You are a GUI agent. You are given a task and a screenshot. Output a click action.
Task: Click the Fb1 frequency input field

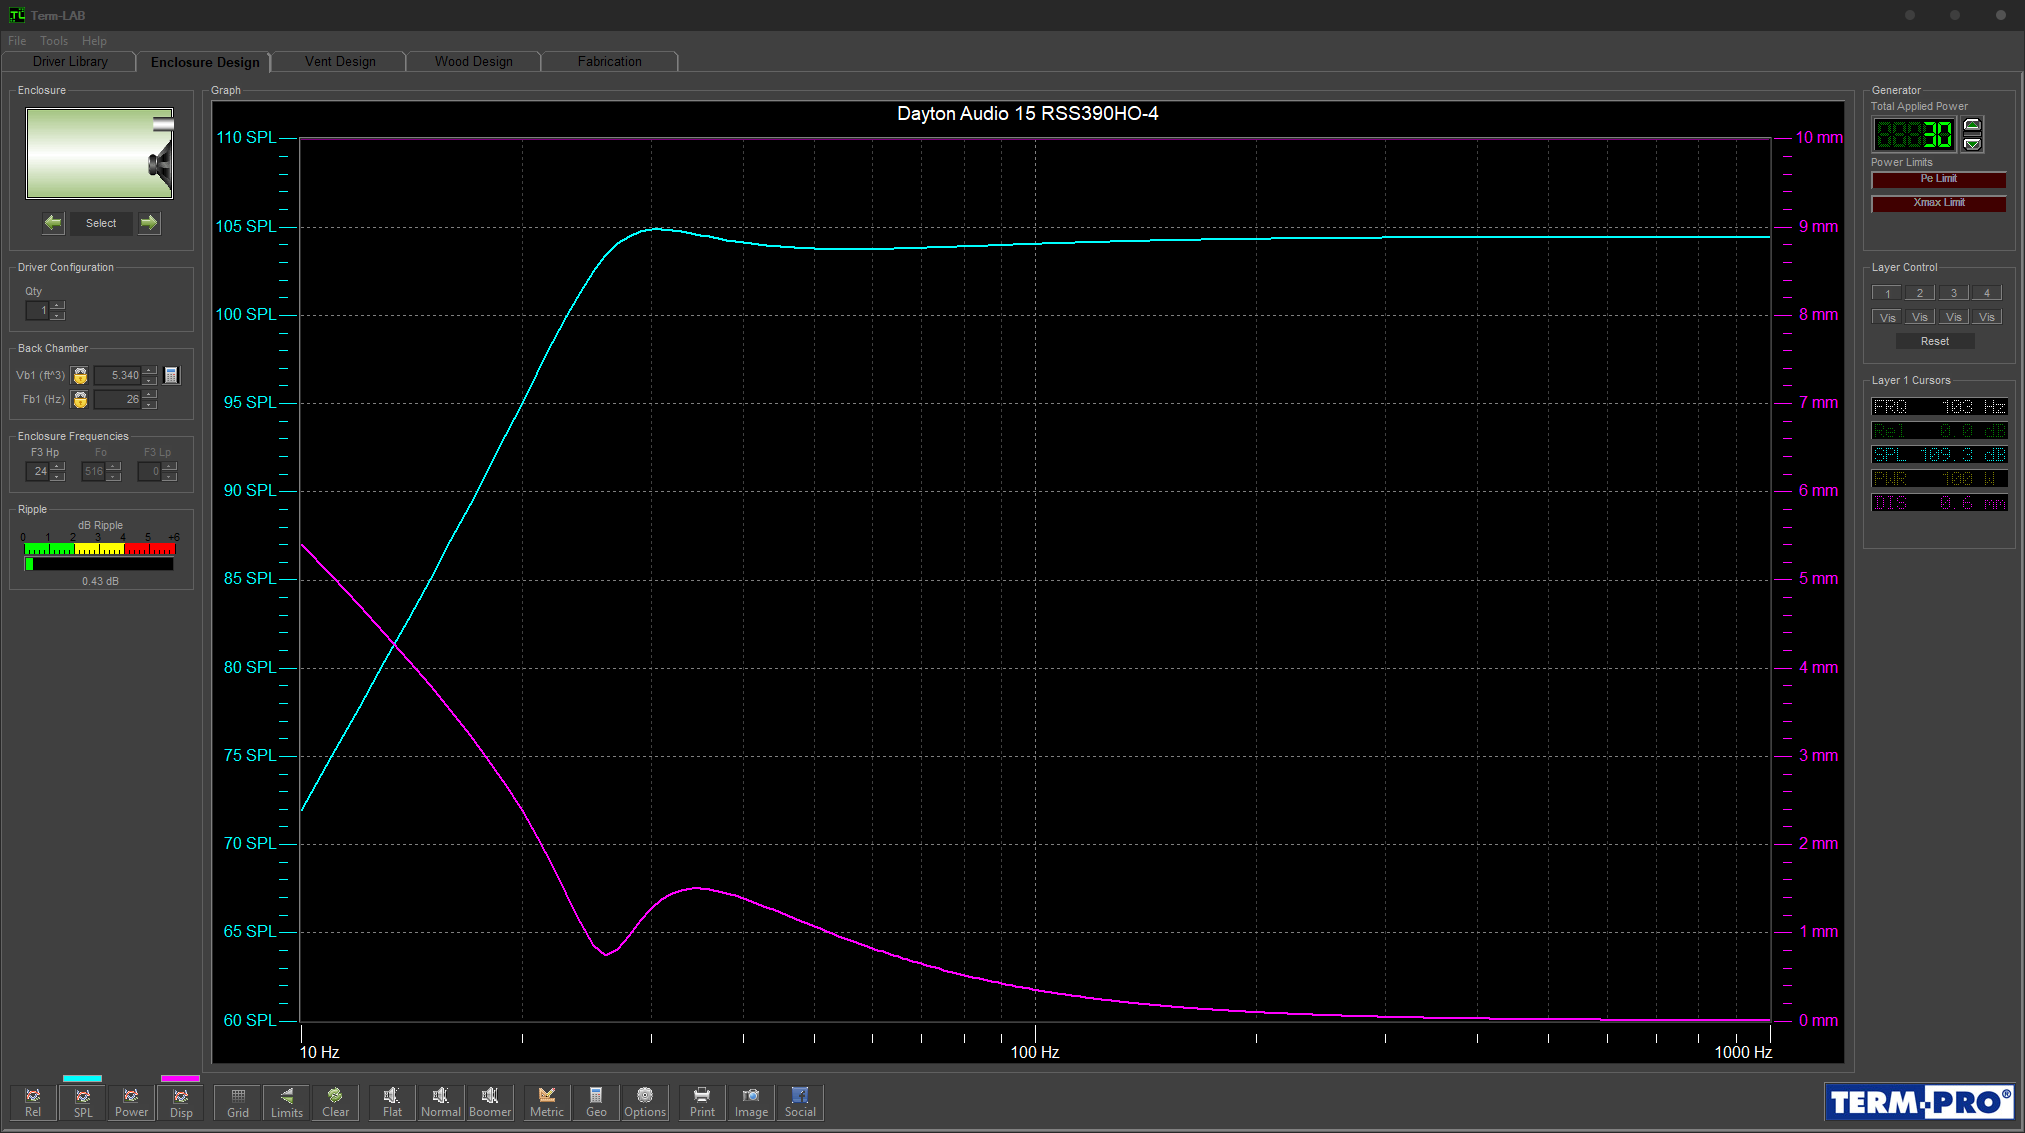[118, 399]
